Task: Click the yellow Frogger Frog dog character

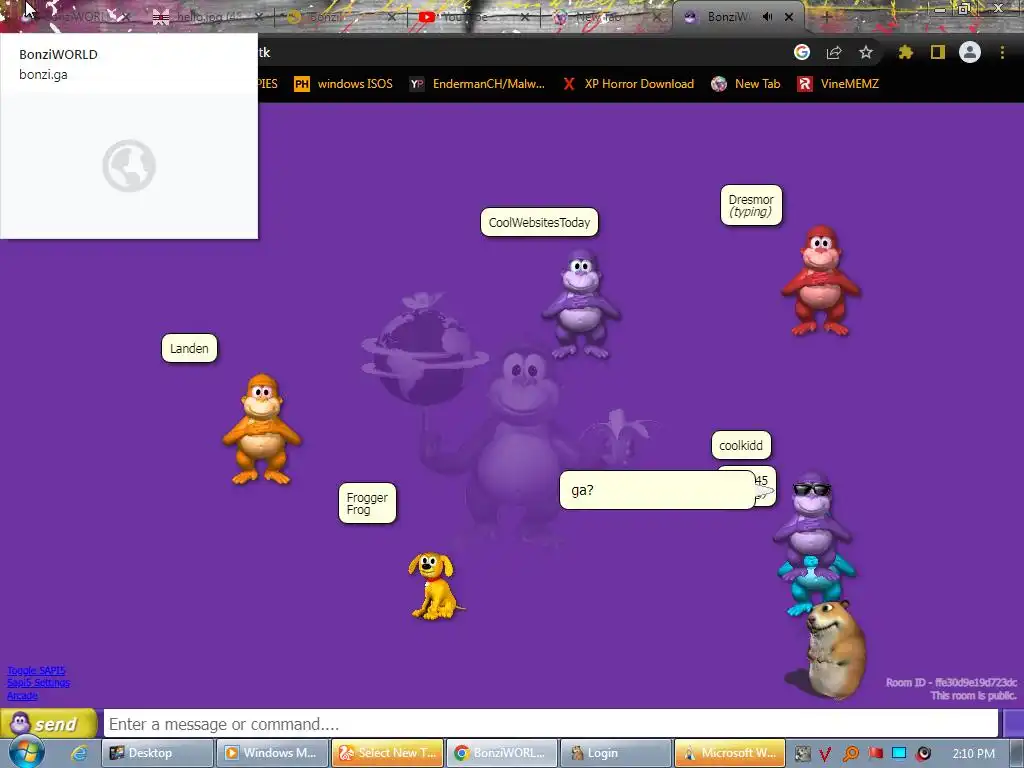Action: click(434, 586)
